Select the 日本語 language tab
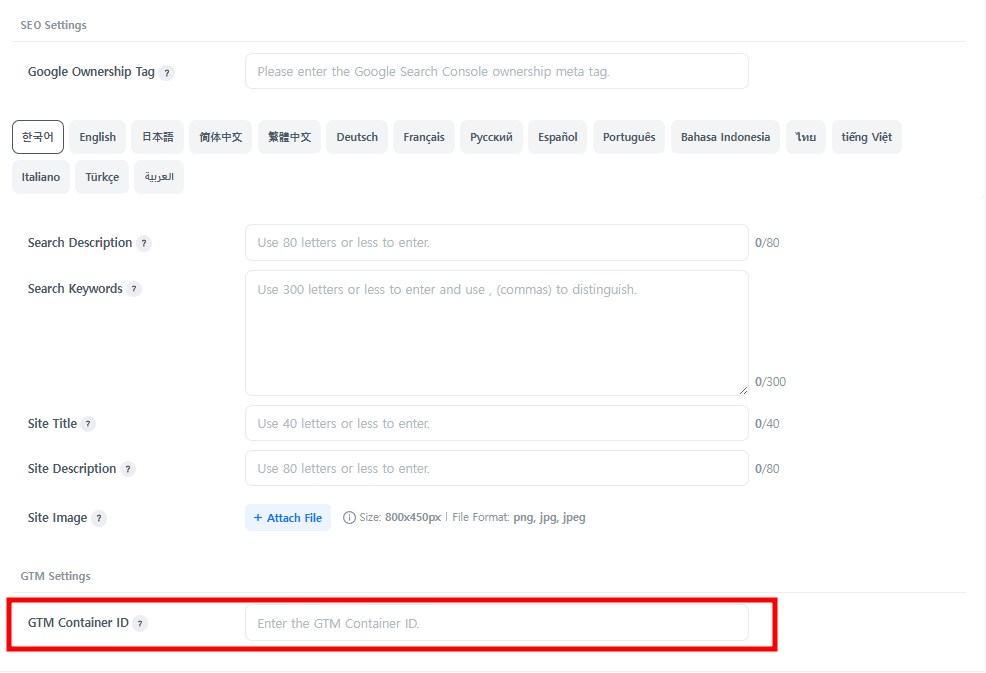 point(157,137)
